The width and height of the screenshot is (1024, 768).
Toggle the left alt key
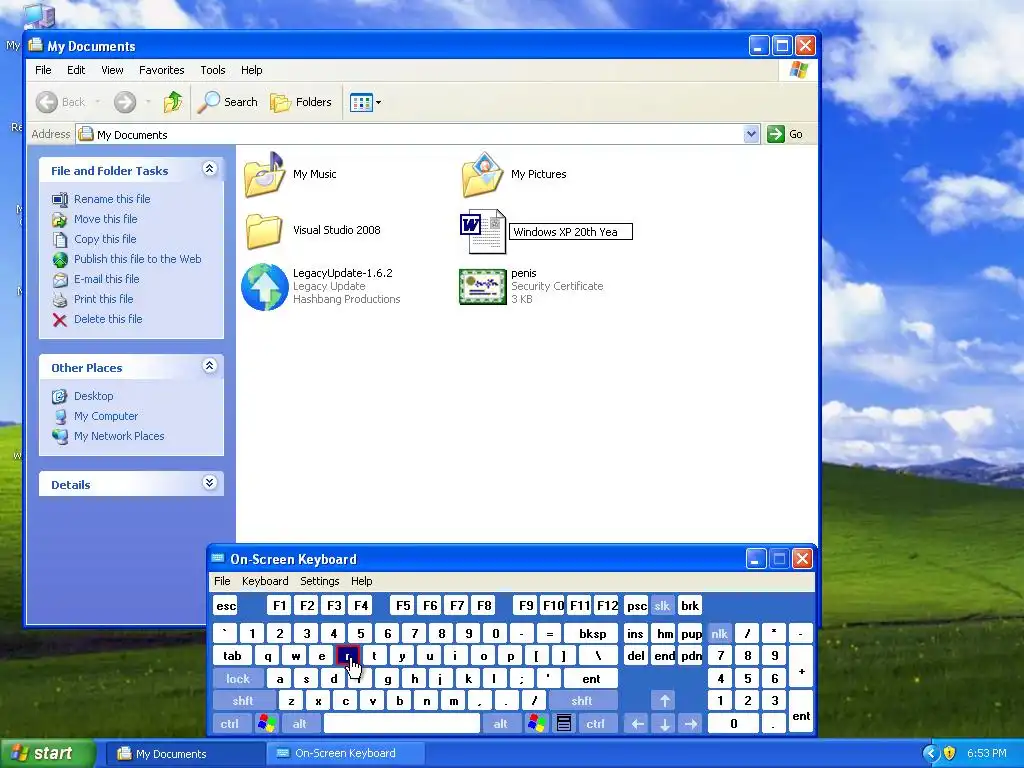pos(300,724)
